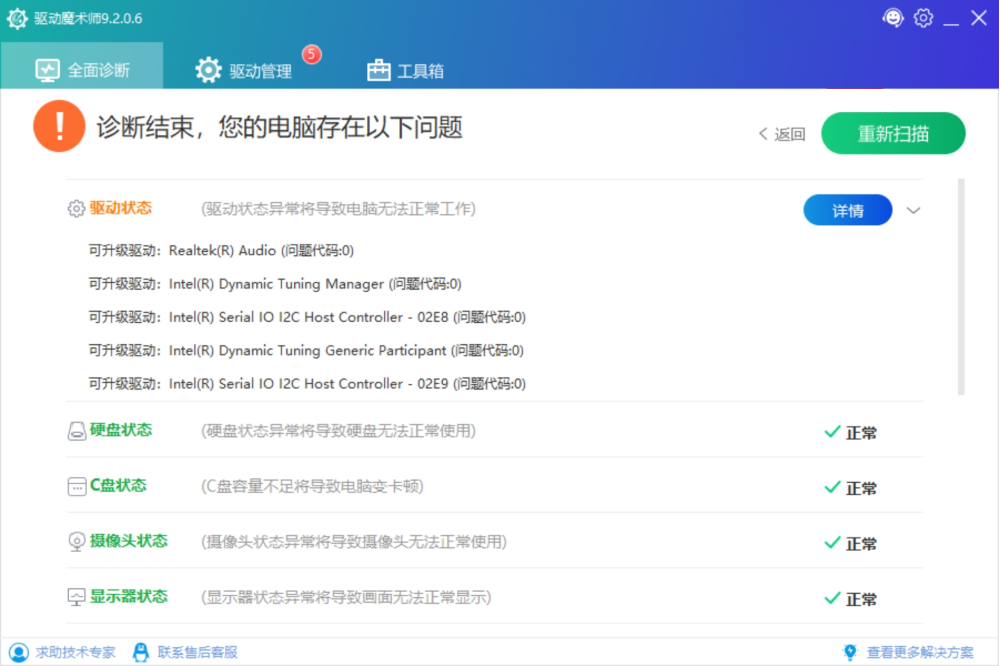Open 详情 for driver status

click(x=847, y=210)
